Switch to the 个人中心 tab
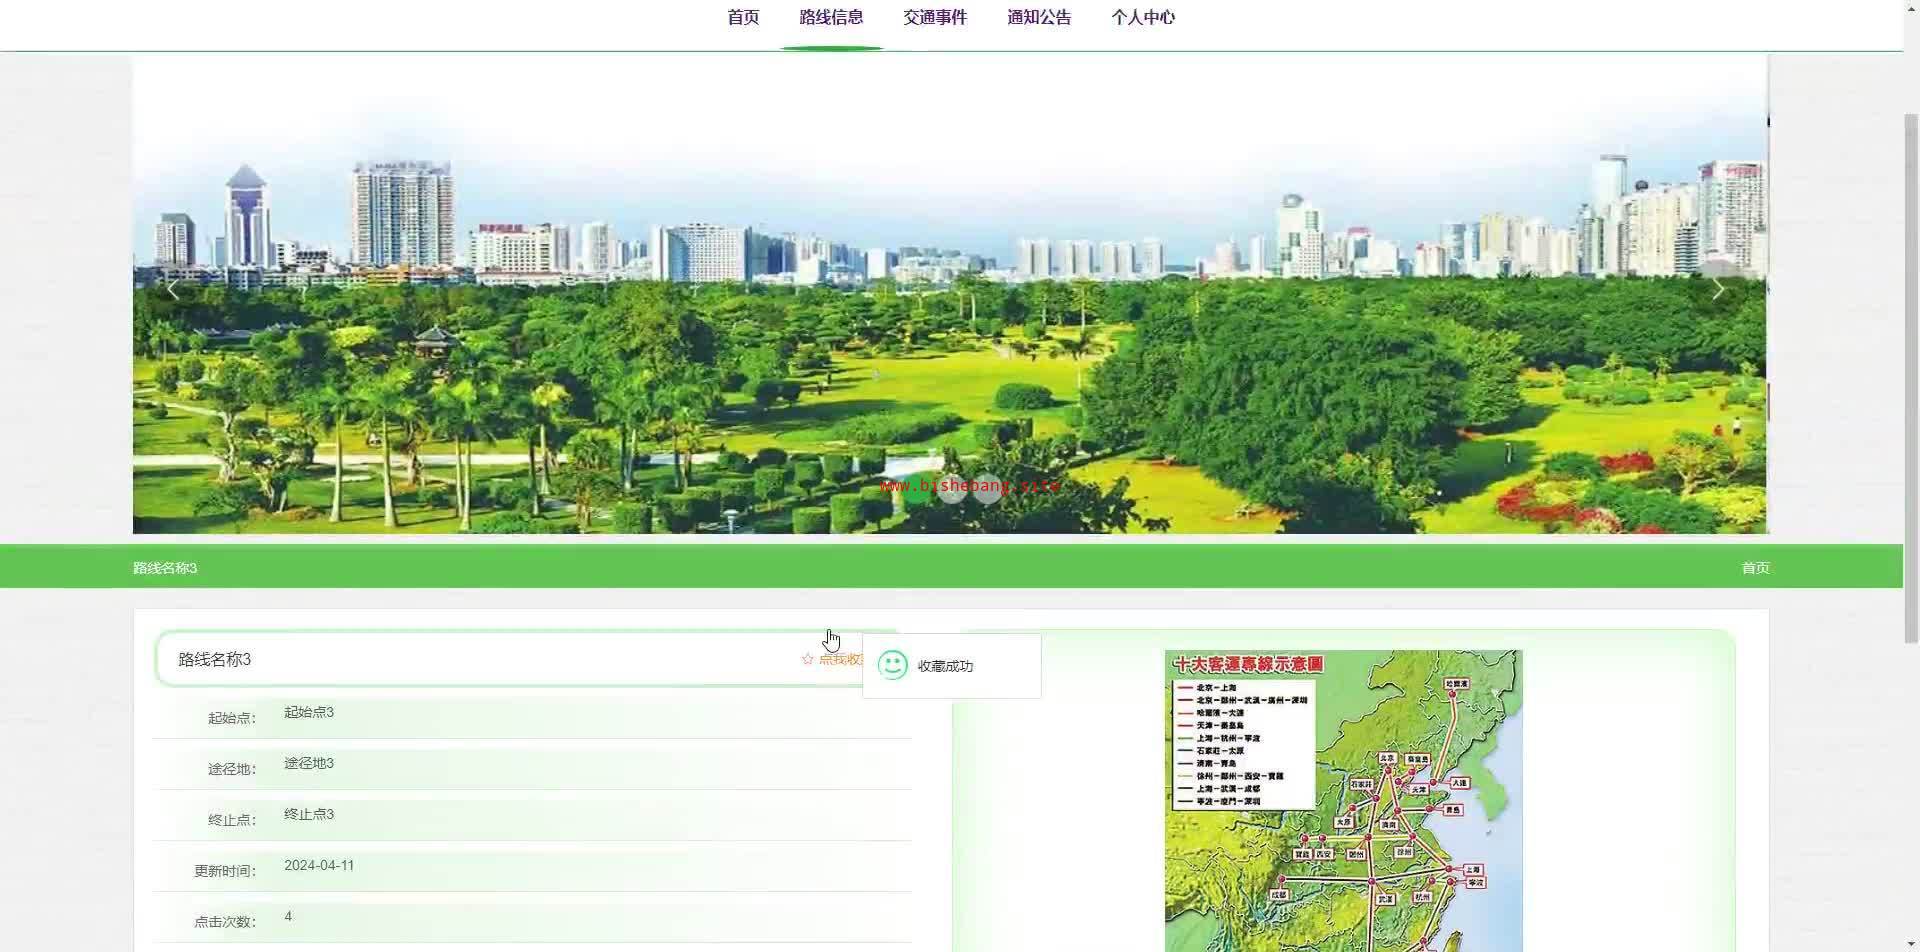 1143,17
